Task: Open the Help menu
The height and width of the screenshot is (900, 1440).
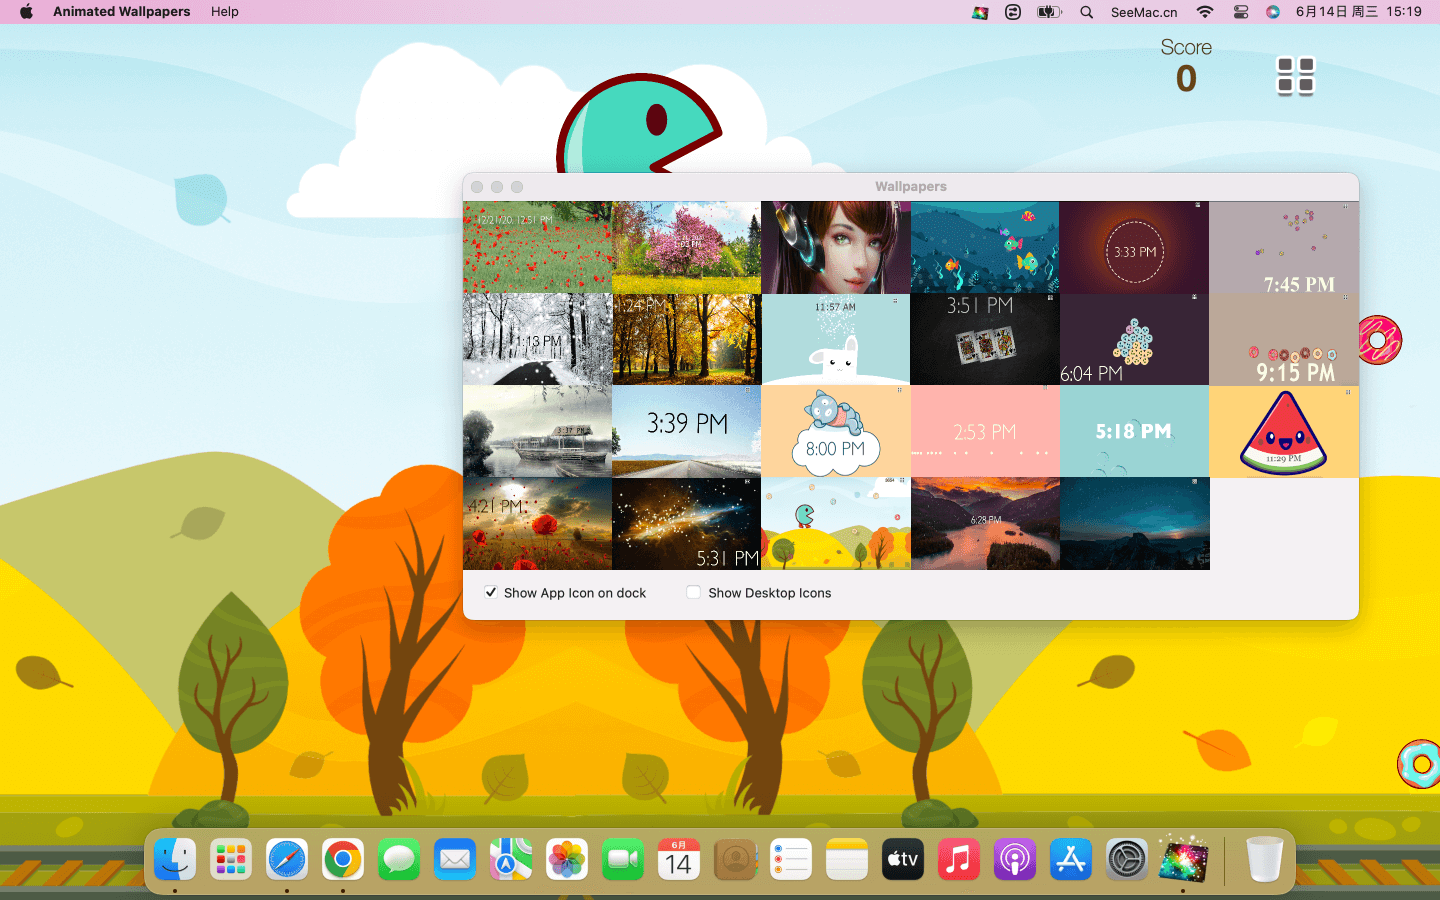Action: (224, 12)
